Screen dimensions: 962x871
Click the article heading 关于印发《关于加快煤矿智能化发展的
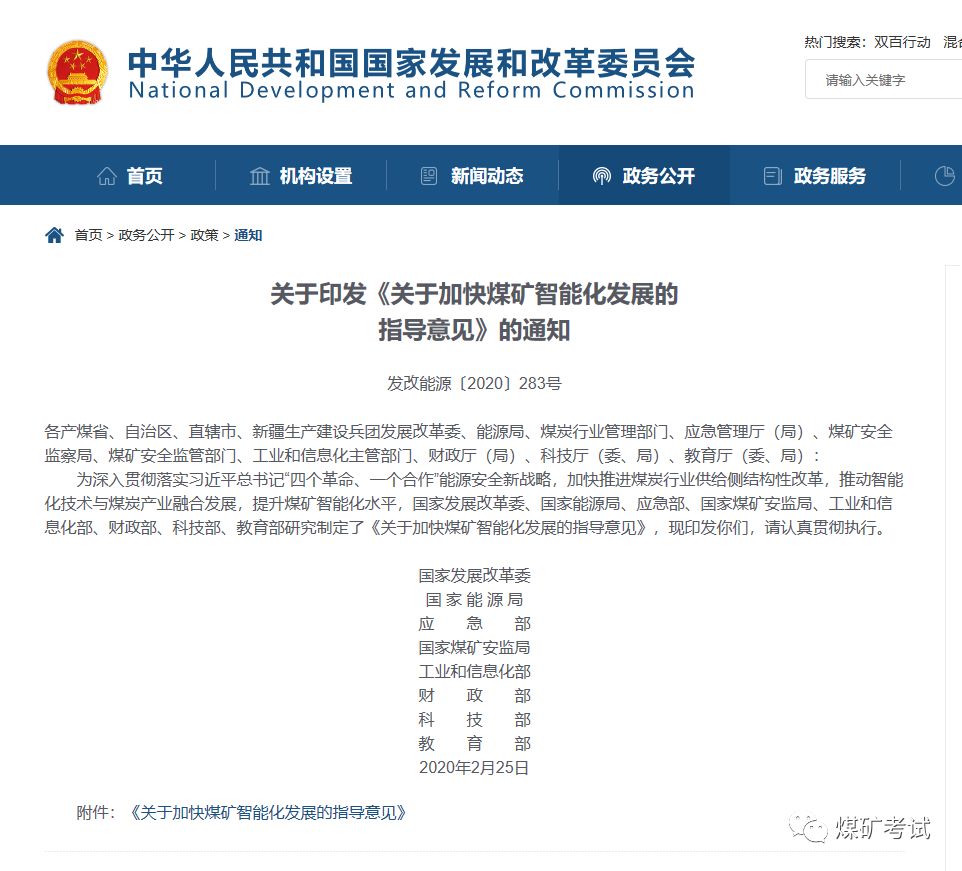[x=474, y=294]
